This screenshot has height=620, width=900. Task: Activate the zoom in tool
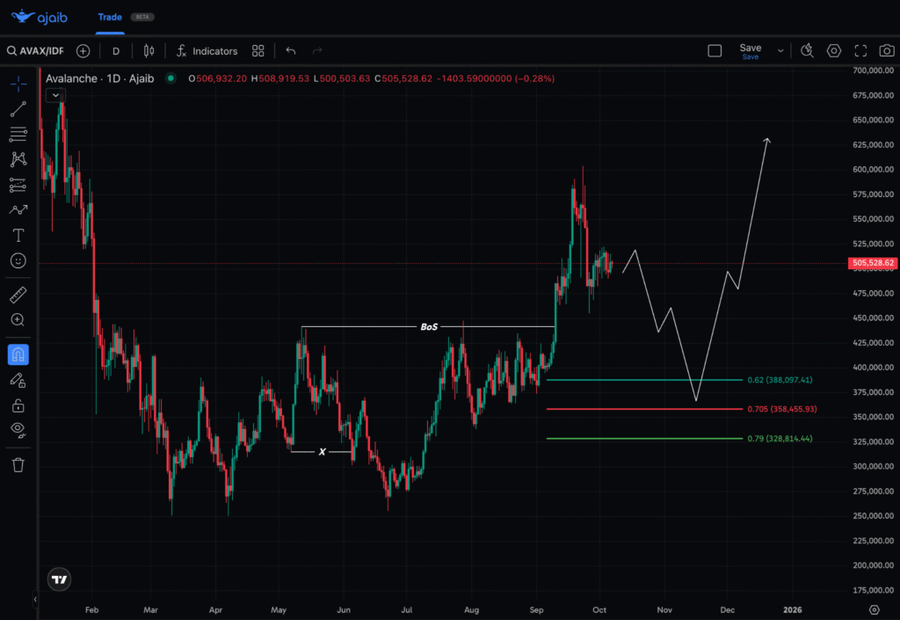coord(18,320)
